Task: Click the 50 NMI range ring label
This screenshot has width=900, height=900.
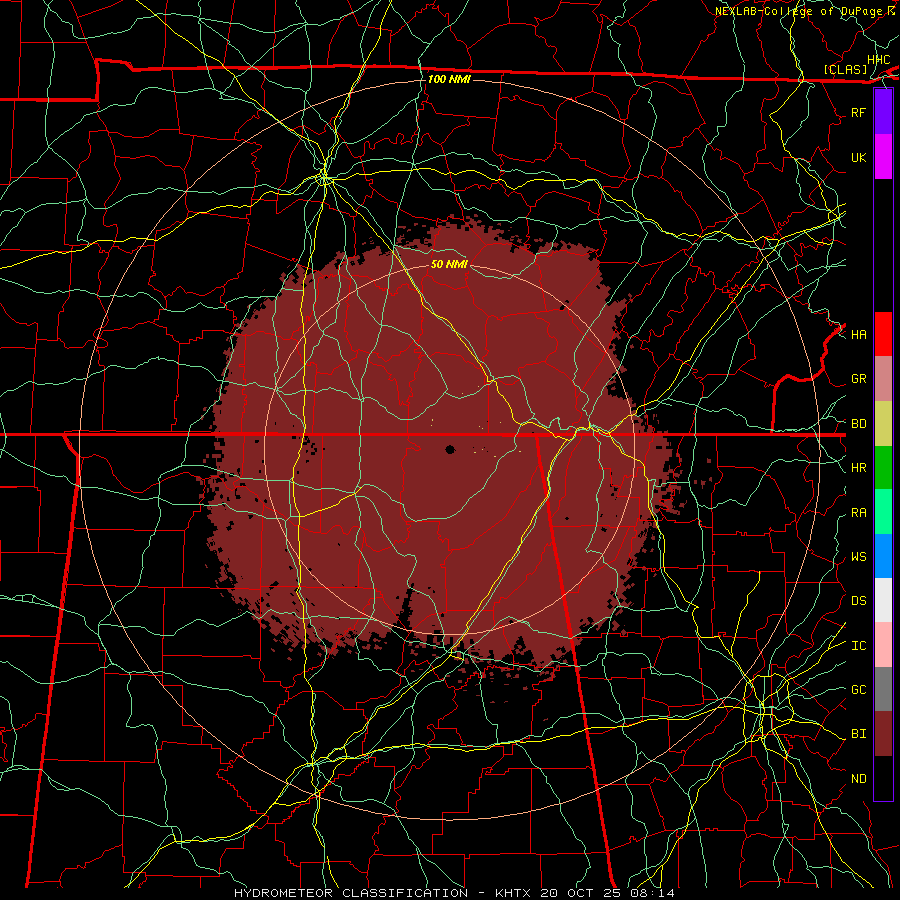Action: point(449,264)
